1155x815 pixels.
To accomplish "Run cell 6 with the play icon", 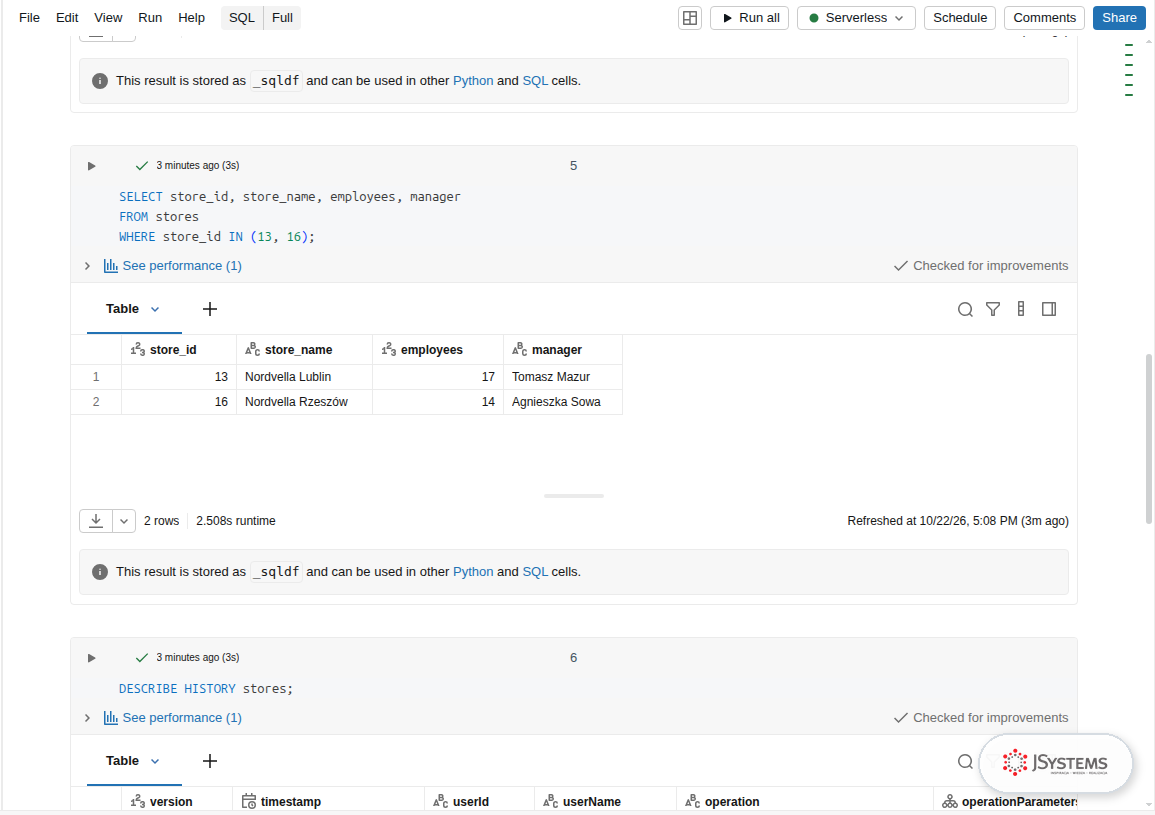I will coord(91,658).
